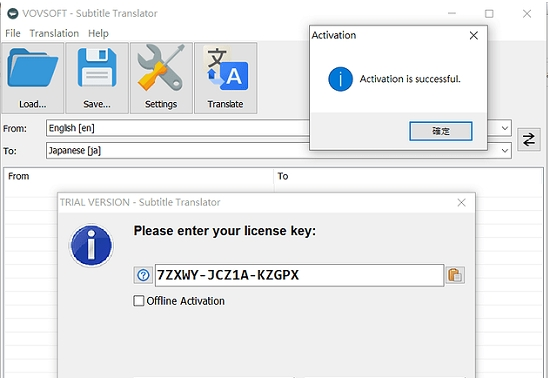This screenshot has height=378, width=548.
Task: Confirm the Activation dialog with 確定 button
Action: (x=441, y=131)
